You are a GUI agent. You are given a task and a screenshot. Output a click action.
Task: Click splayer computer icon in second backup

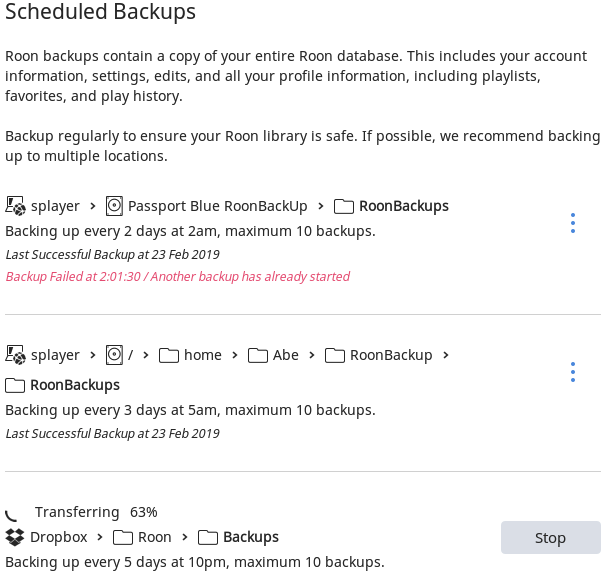click(x=15, y=355)
